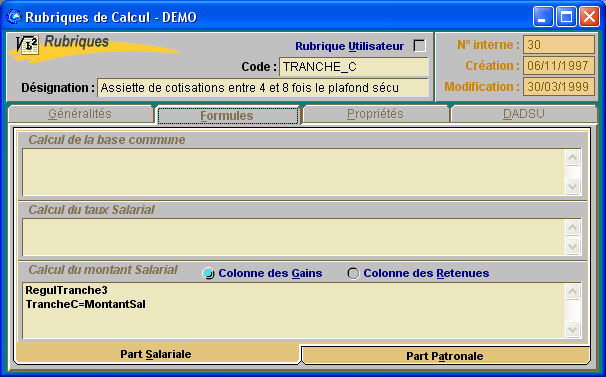
Task: Click scroll down arrow of taux Salarial box
Action: pyautogui.click(x=572, y=246)
